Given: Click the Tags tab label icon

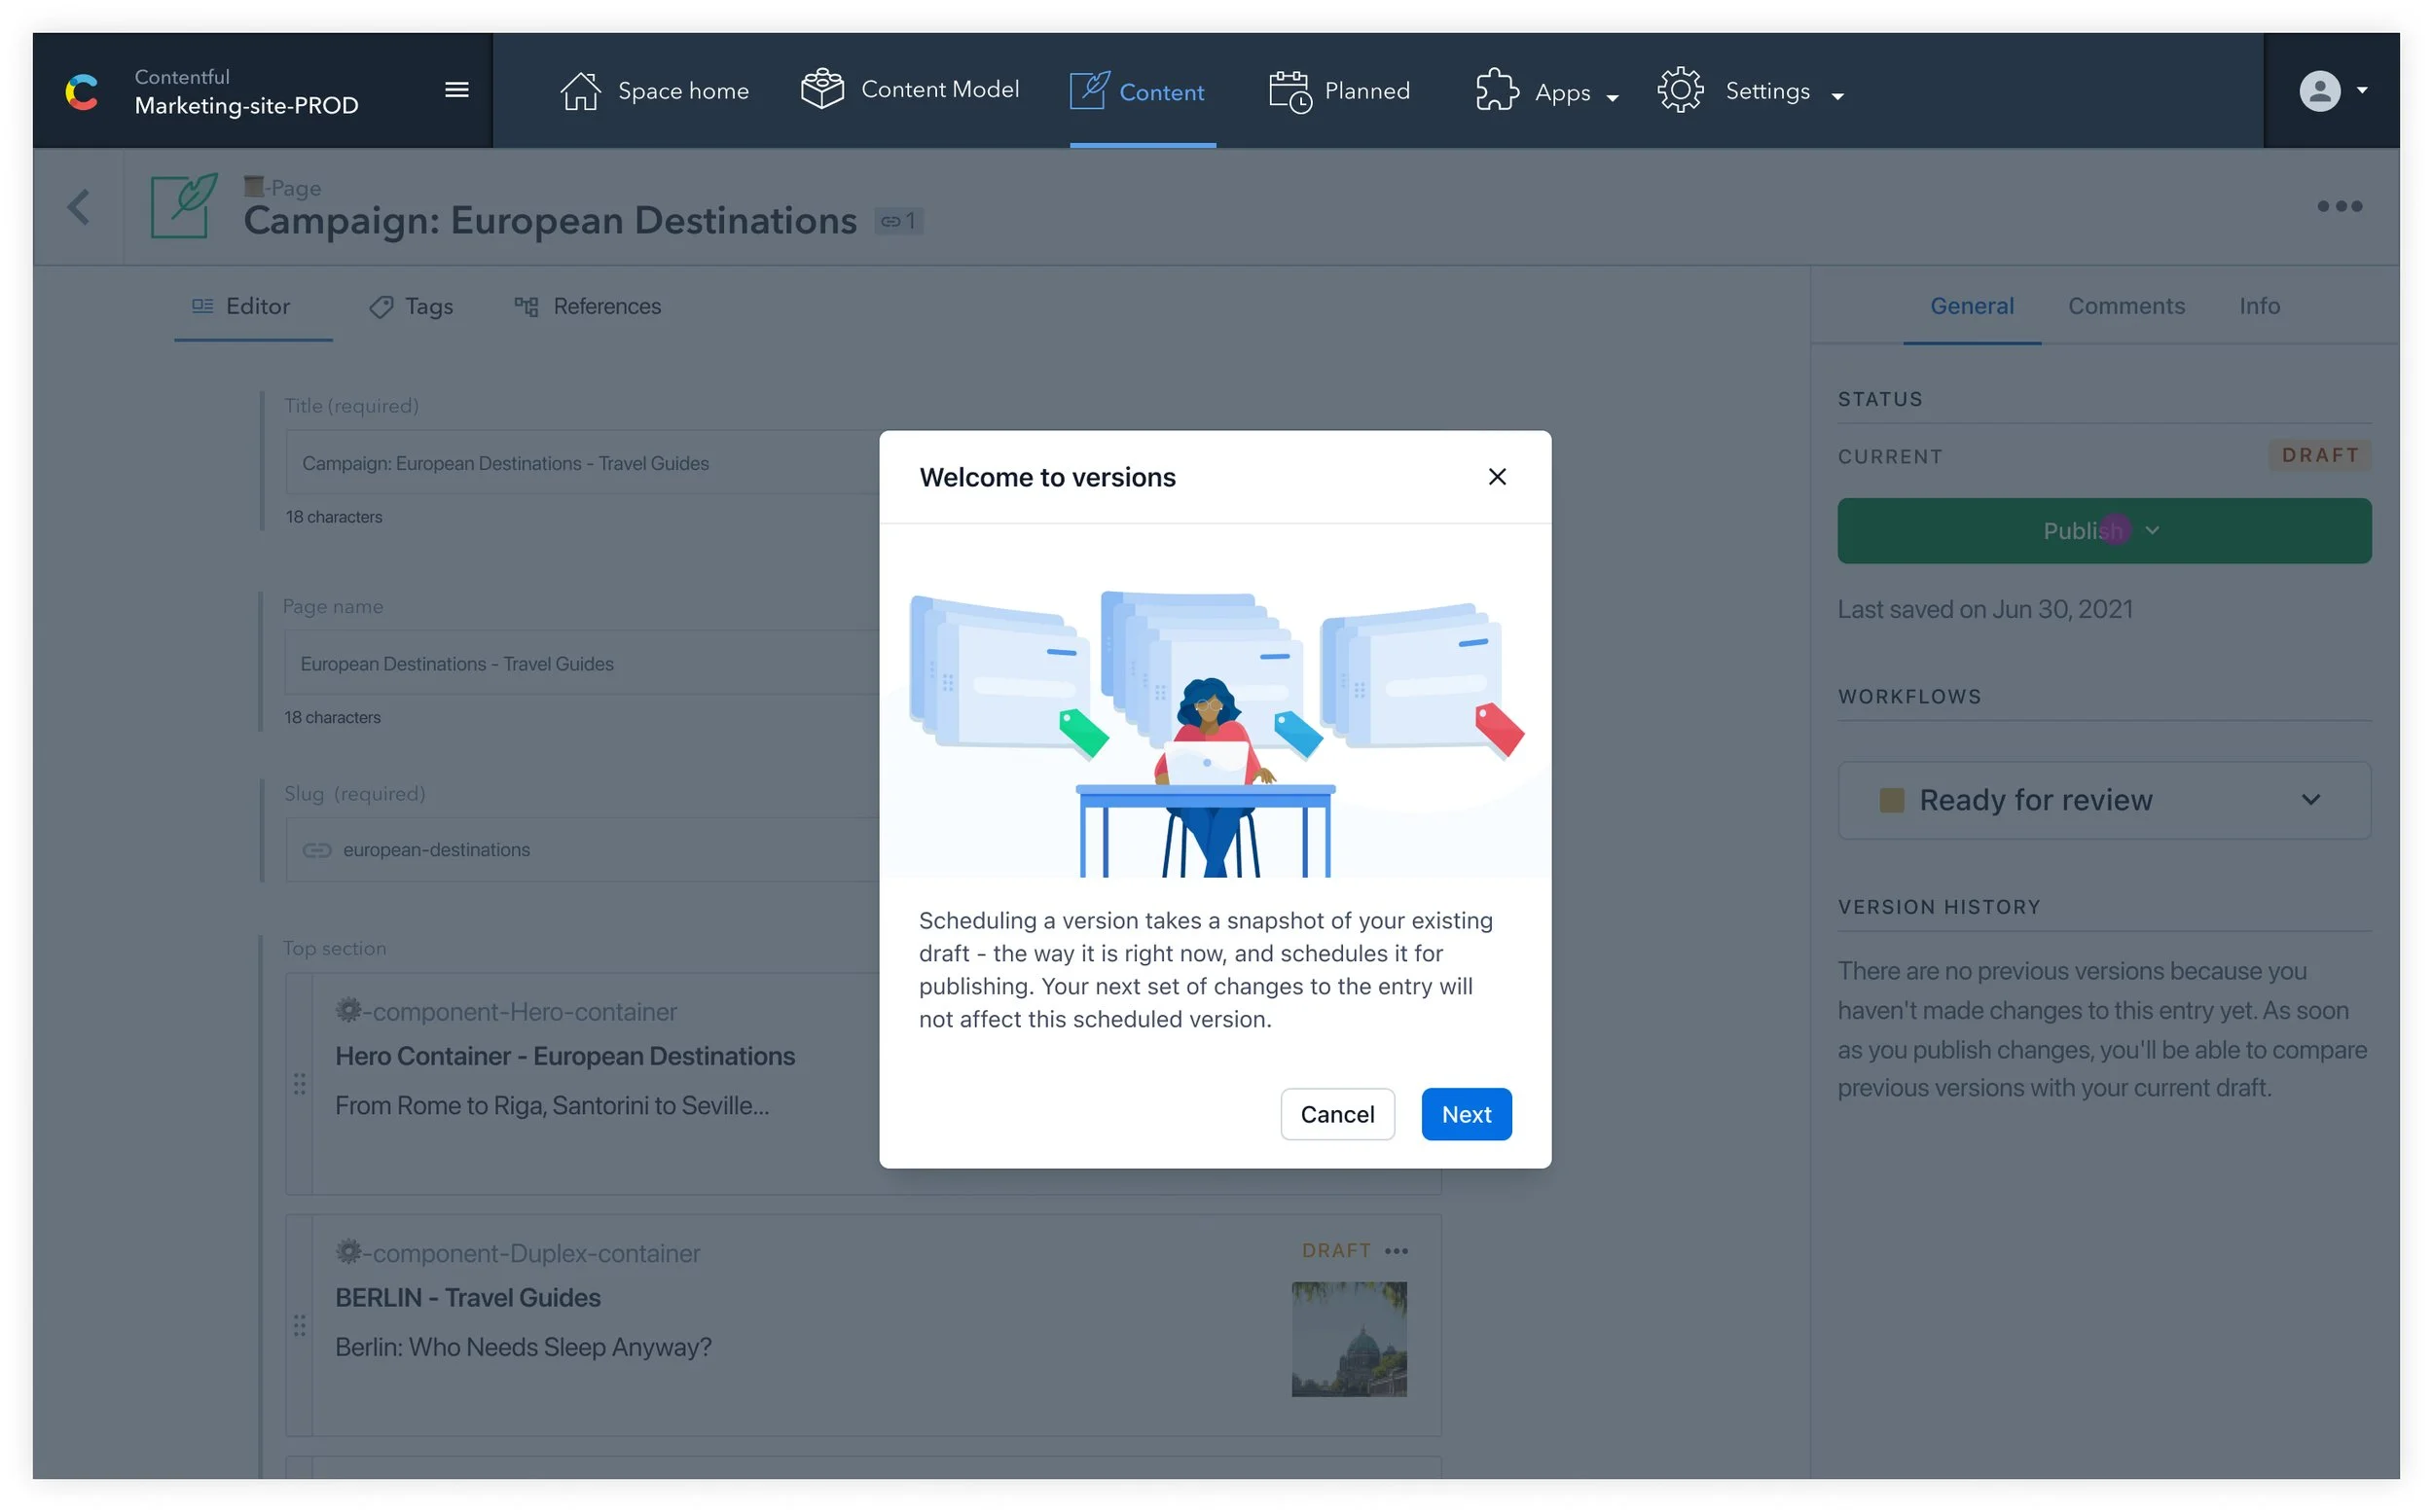Looking at the screenshot, I should (381, 307).
